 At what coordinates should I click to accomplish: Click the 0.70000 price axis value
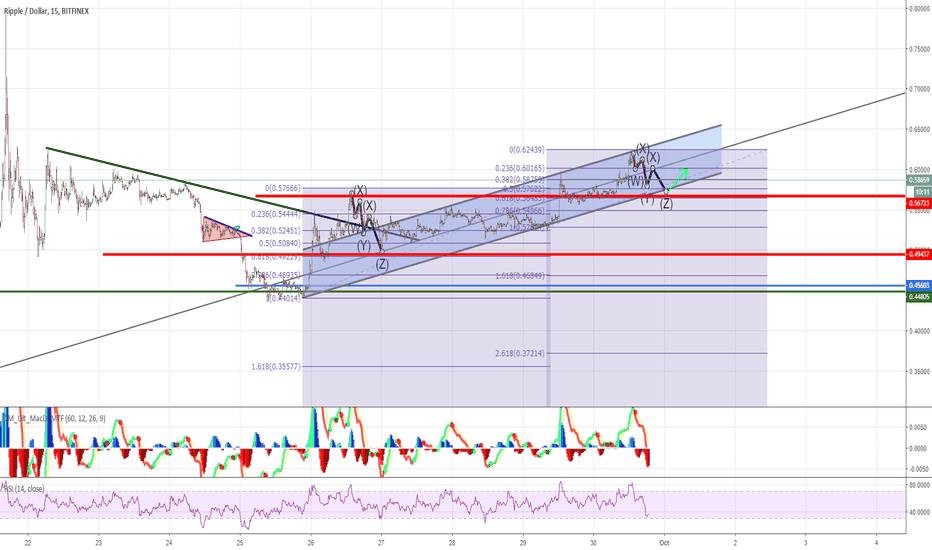click(920, 89)
